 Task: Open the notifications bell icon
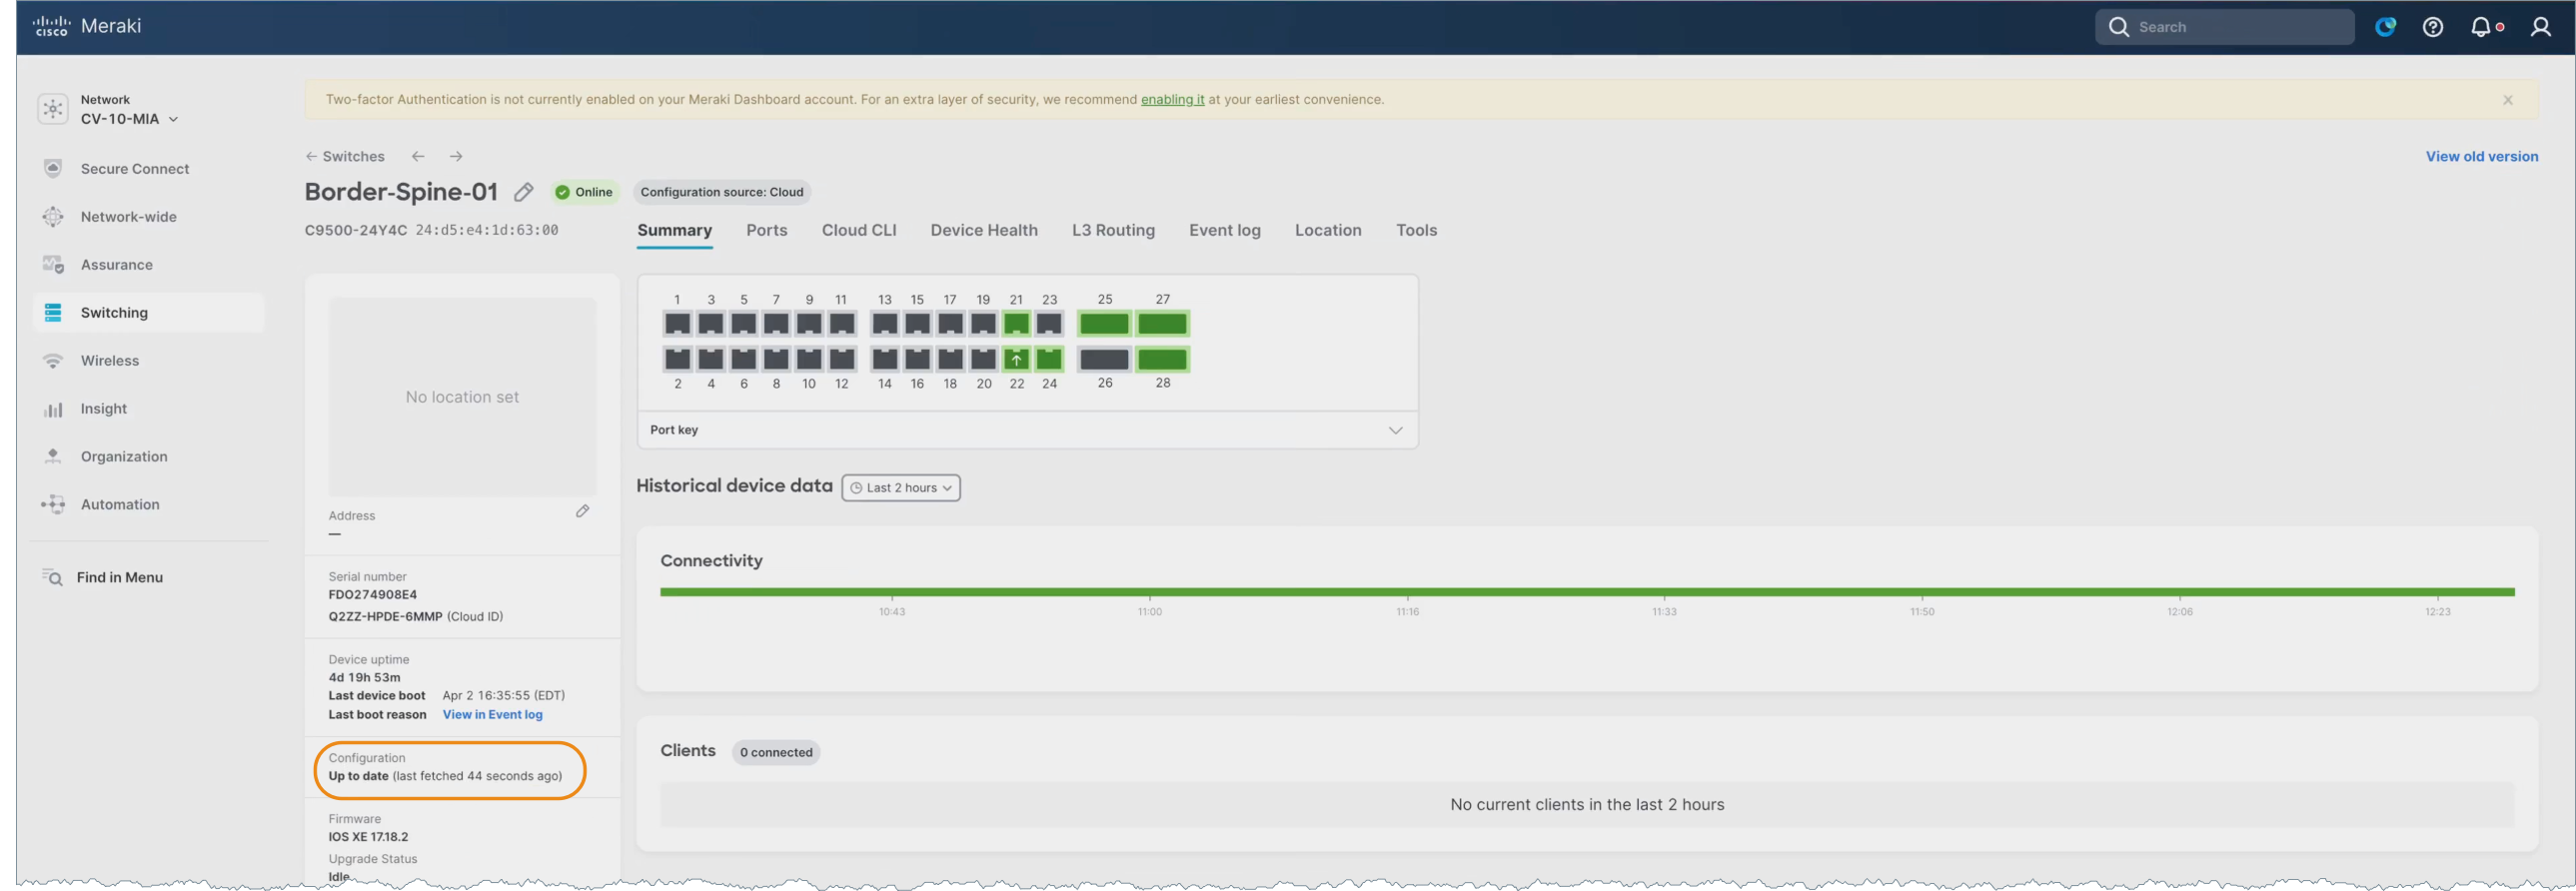(x=2481, y=27)
